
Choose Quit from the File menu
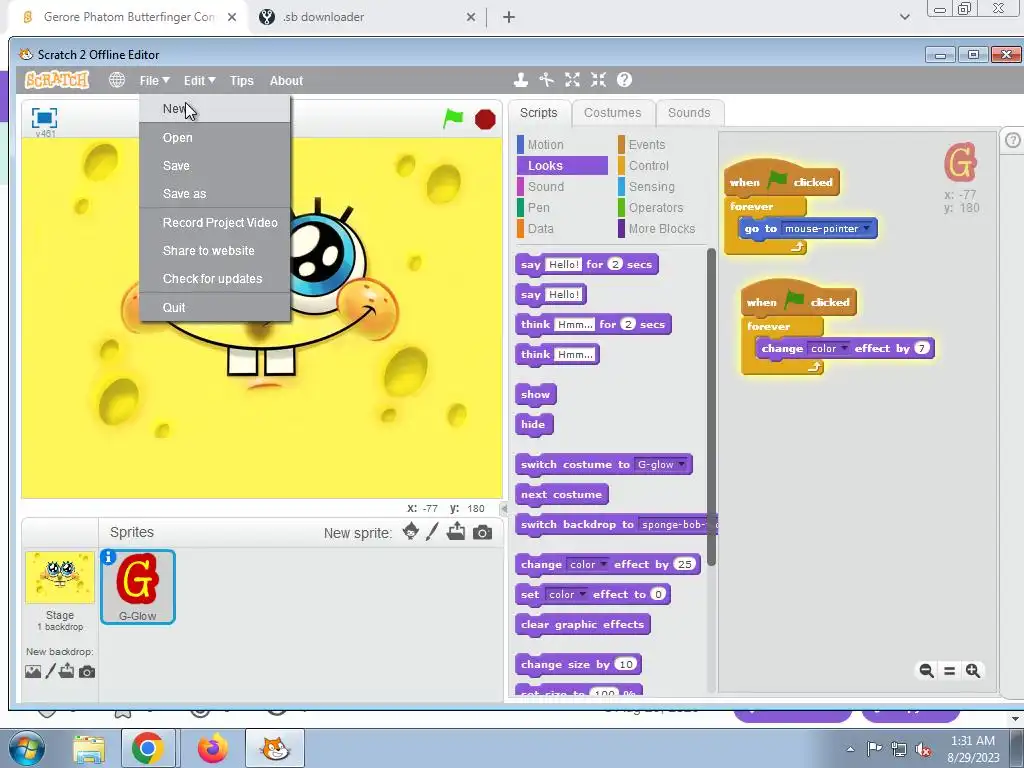point(215,308)
